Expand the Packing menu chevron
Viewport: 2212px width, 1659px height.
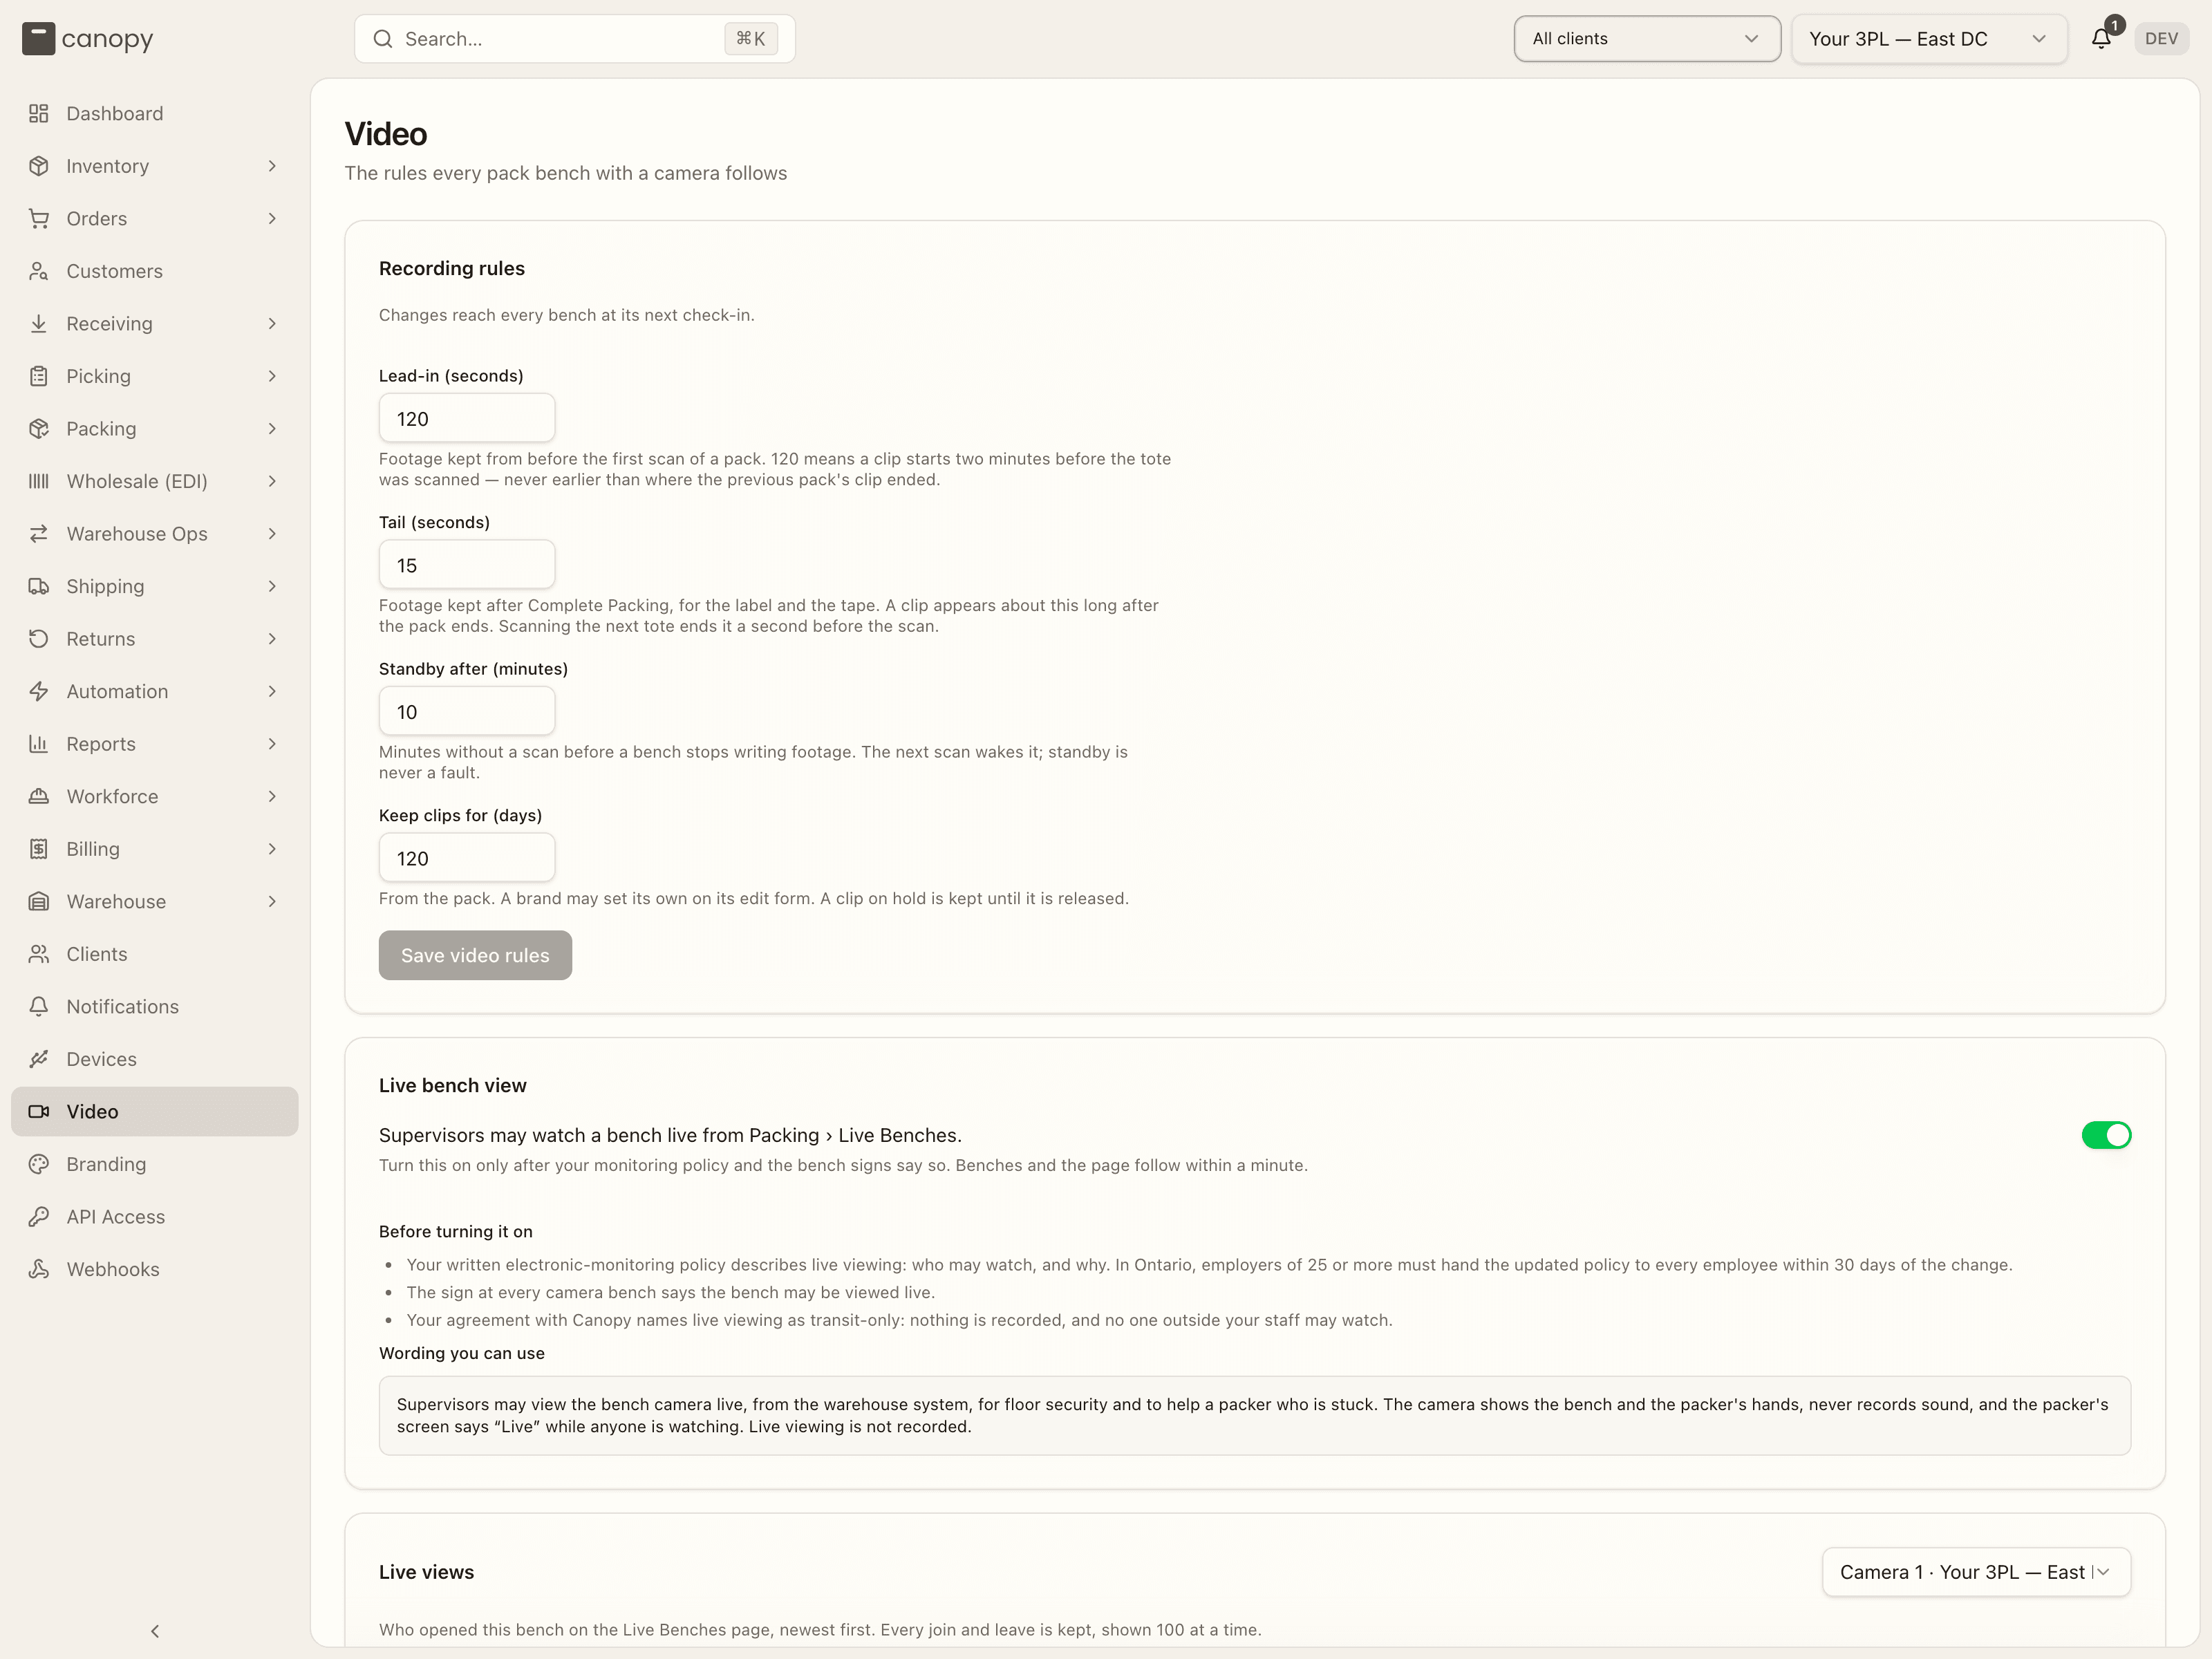[272, 429]
